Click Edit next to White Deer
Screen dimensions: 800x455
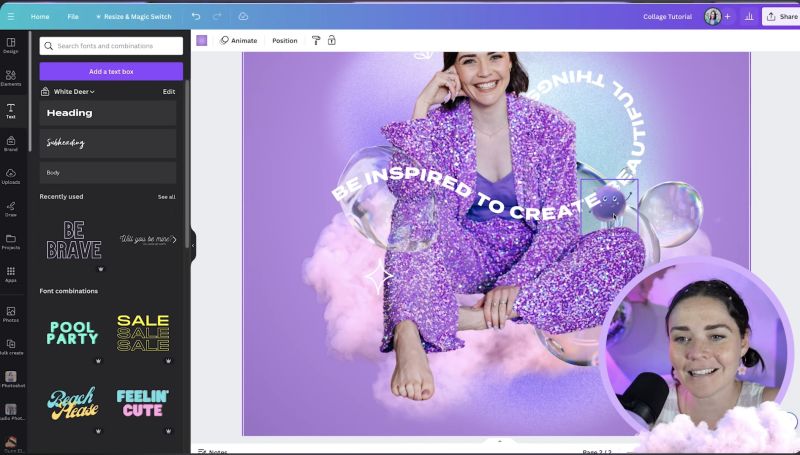click(169, 92)
